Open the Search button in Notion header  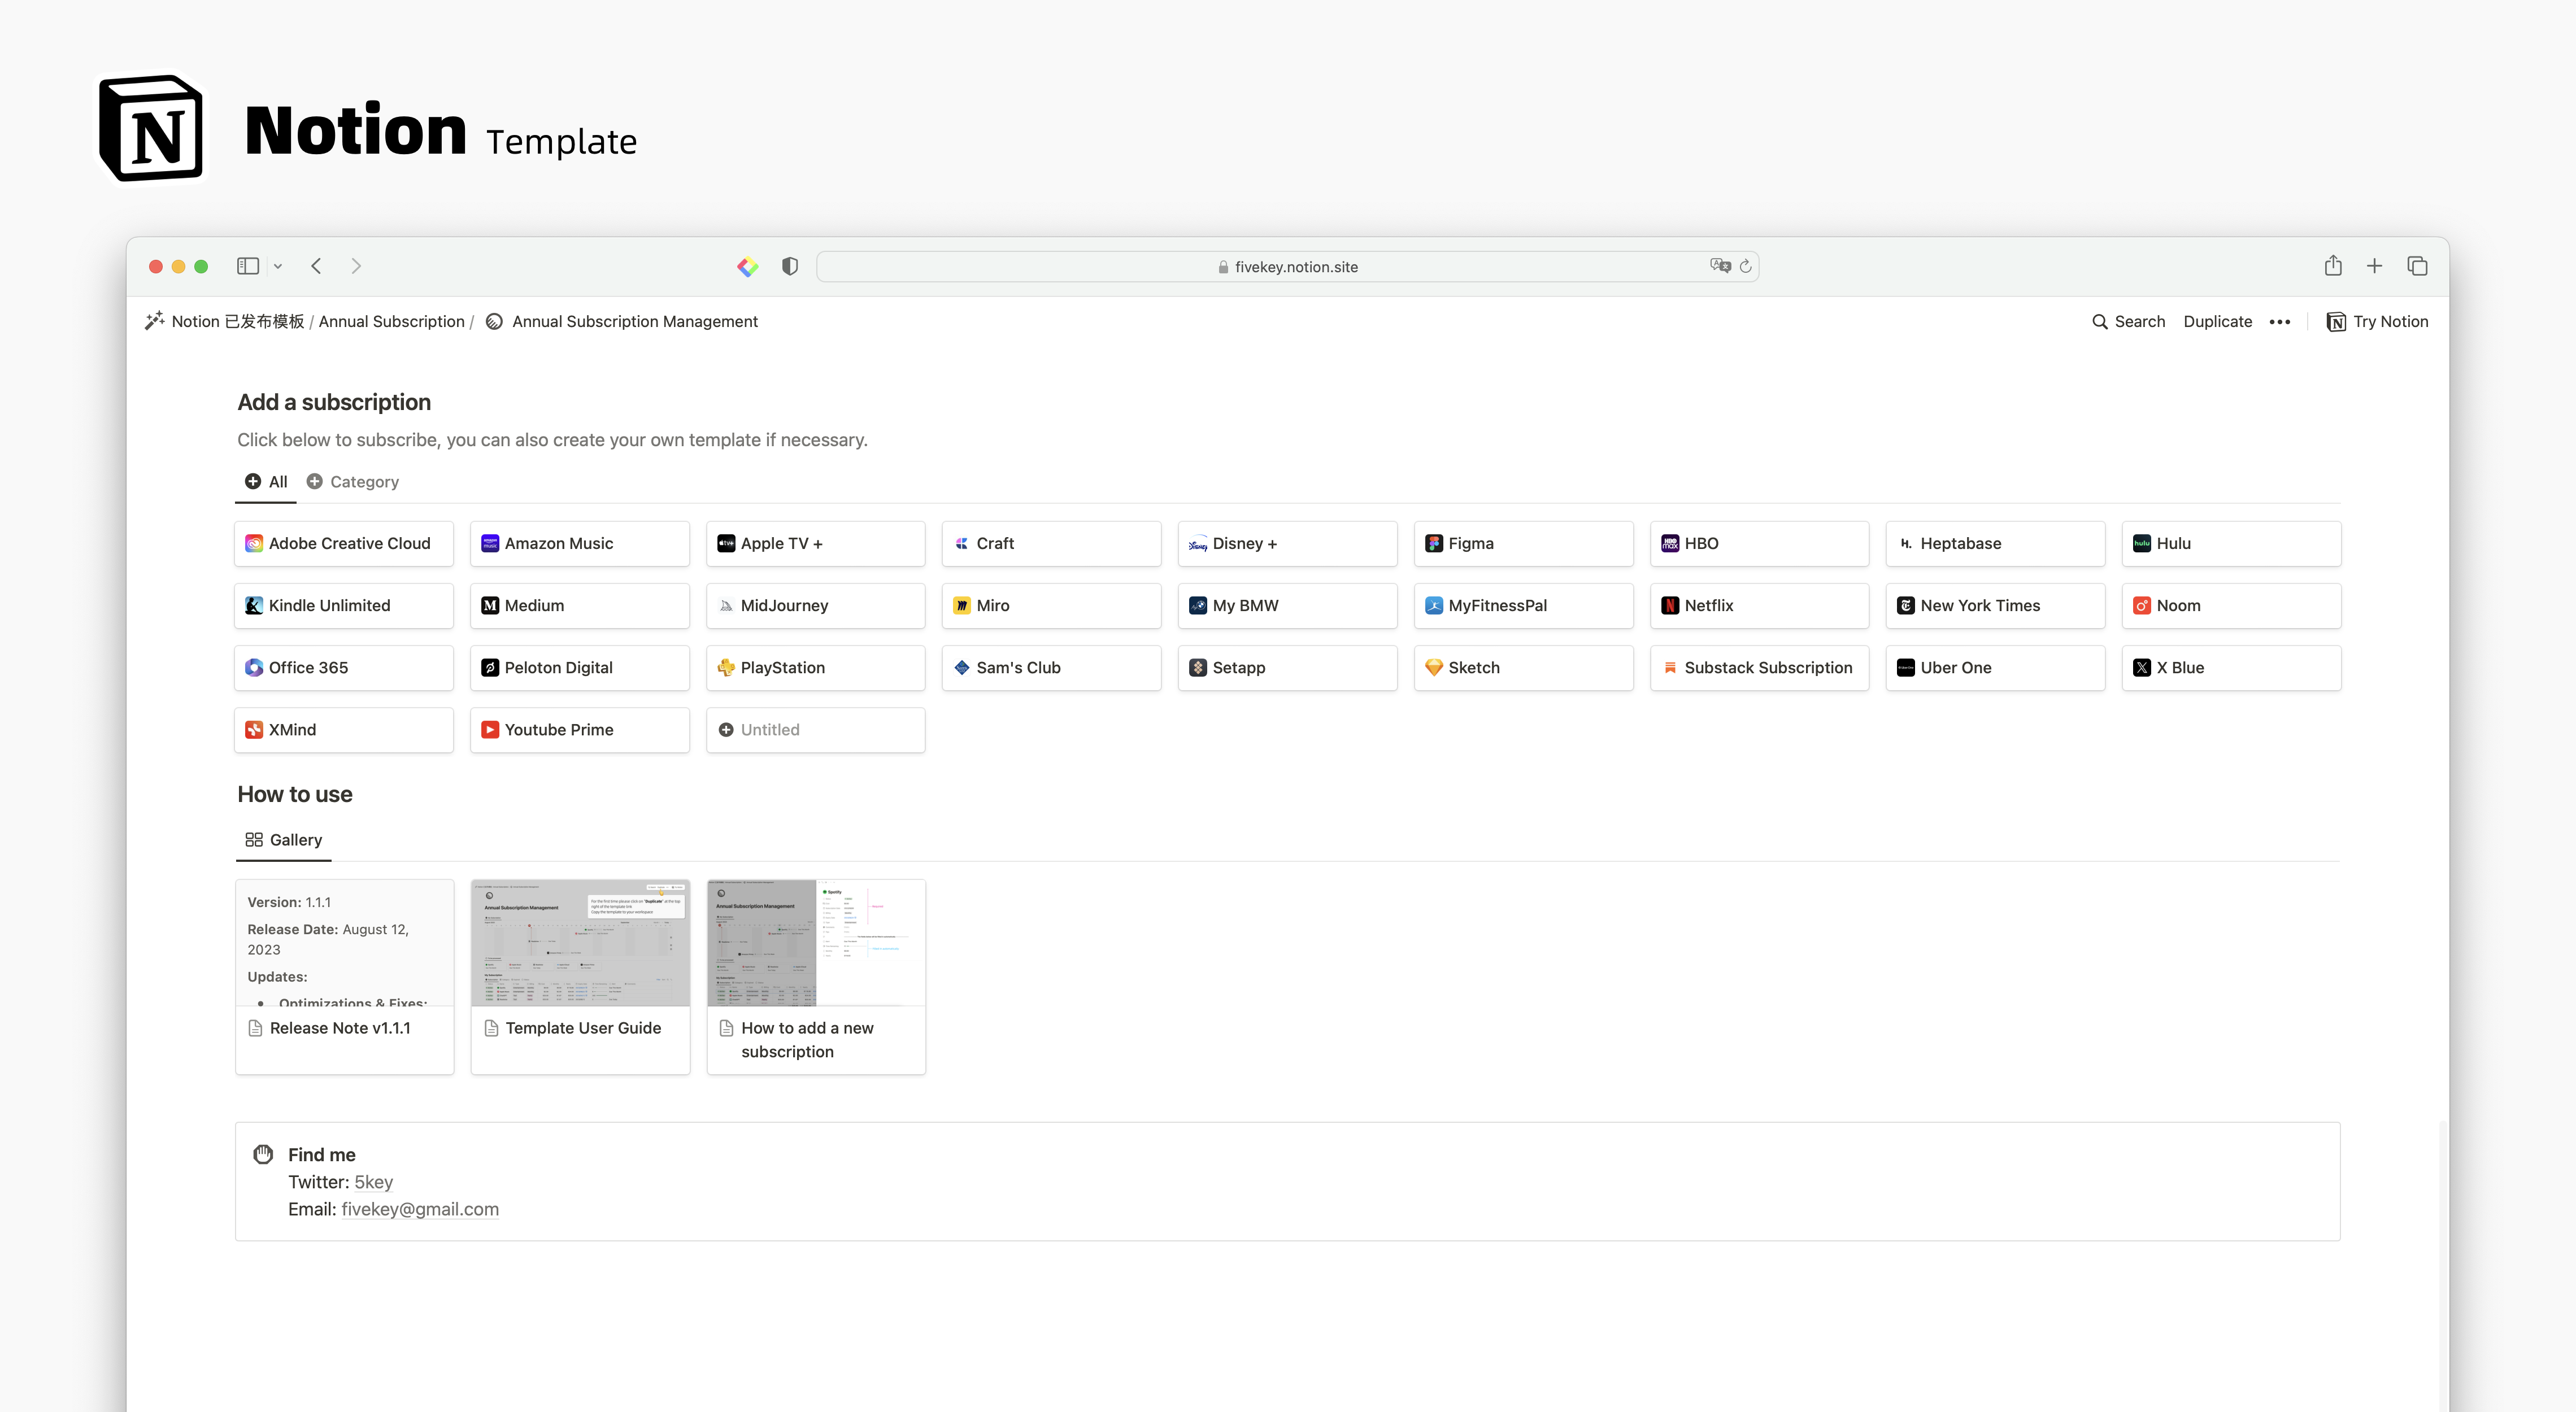[2128, 321]
